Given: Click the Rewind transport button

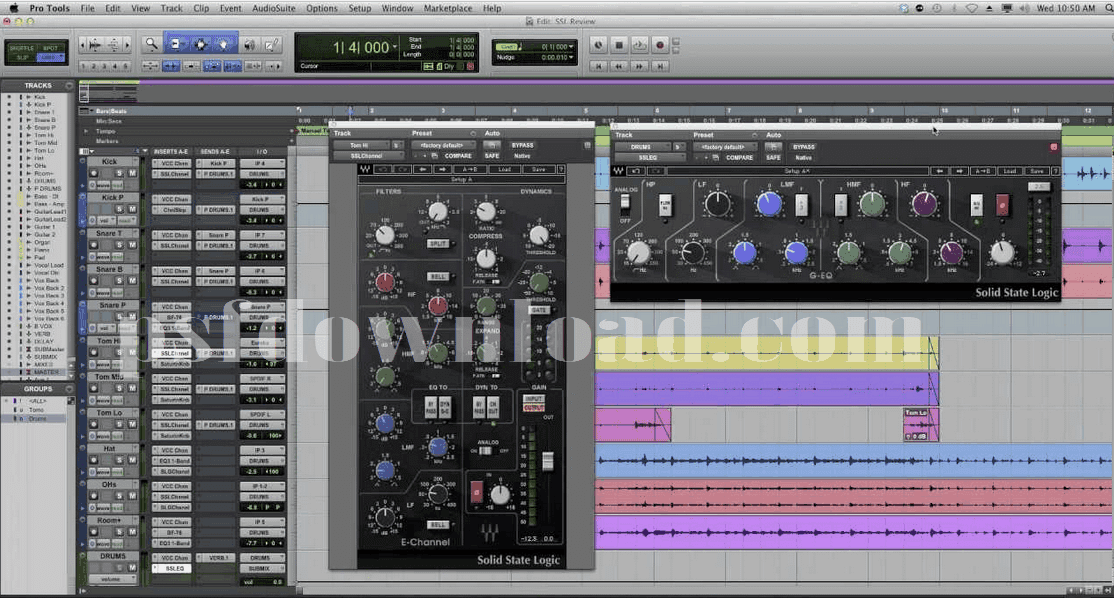Looking at the screenshot, I should 619,66.
